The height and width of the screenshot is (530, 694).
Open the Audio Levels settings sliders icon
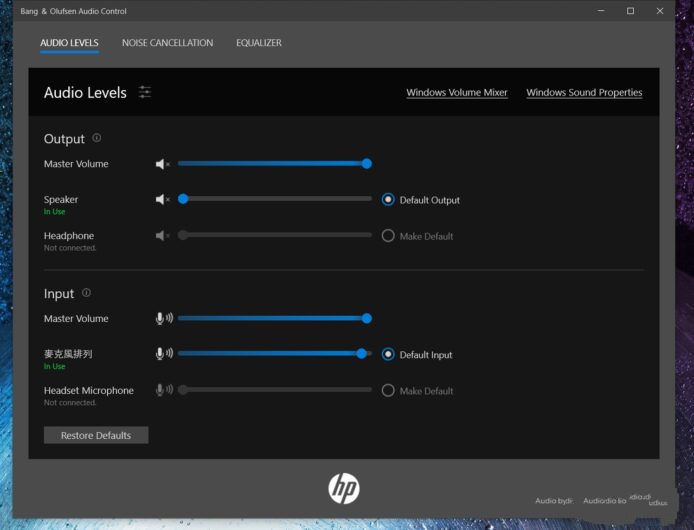point(145,92)
